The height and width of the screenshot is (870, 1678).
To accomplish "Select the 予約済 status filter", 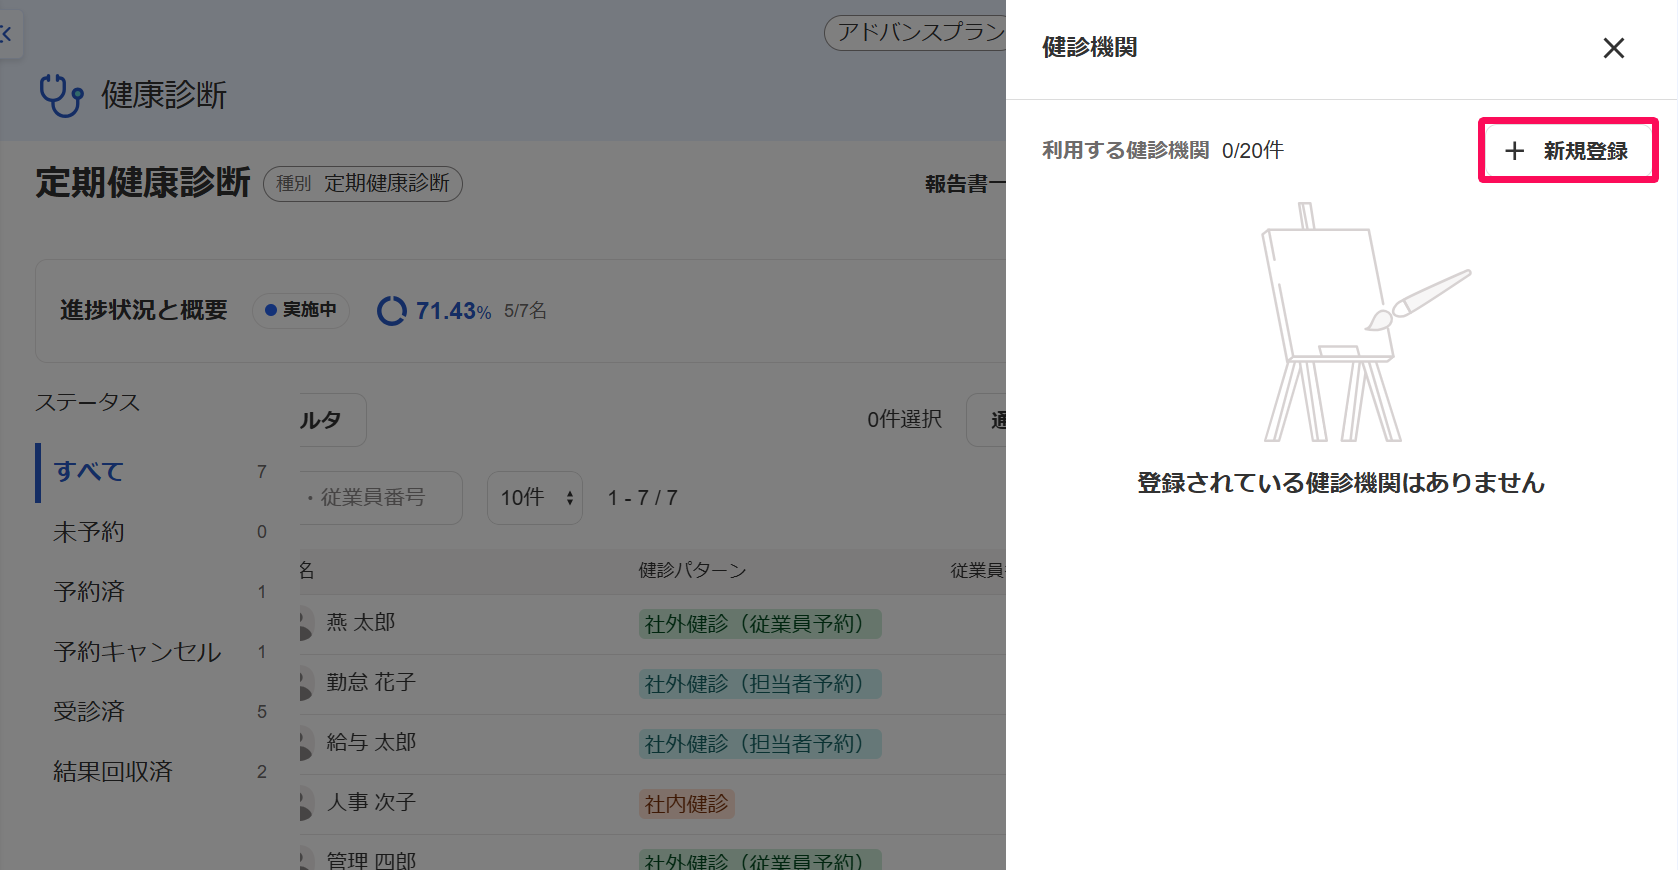I will tap(160, 592).
